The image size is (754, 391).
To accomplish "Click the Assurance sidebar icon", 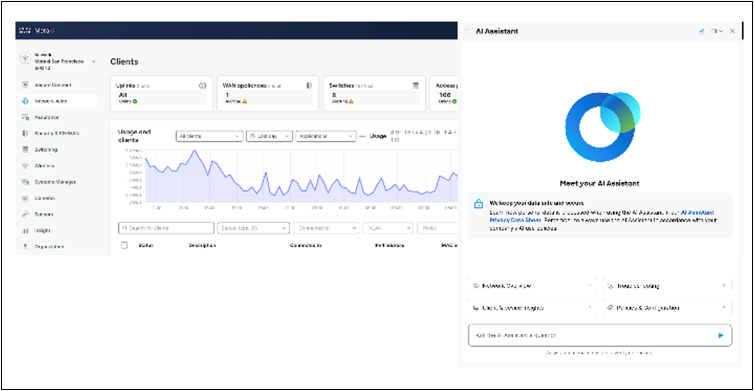I will [x=25, y=117].
